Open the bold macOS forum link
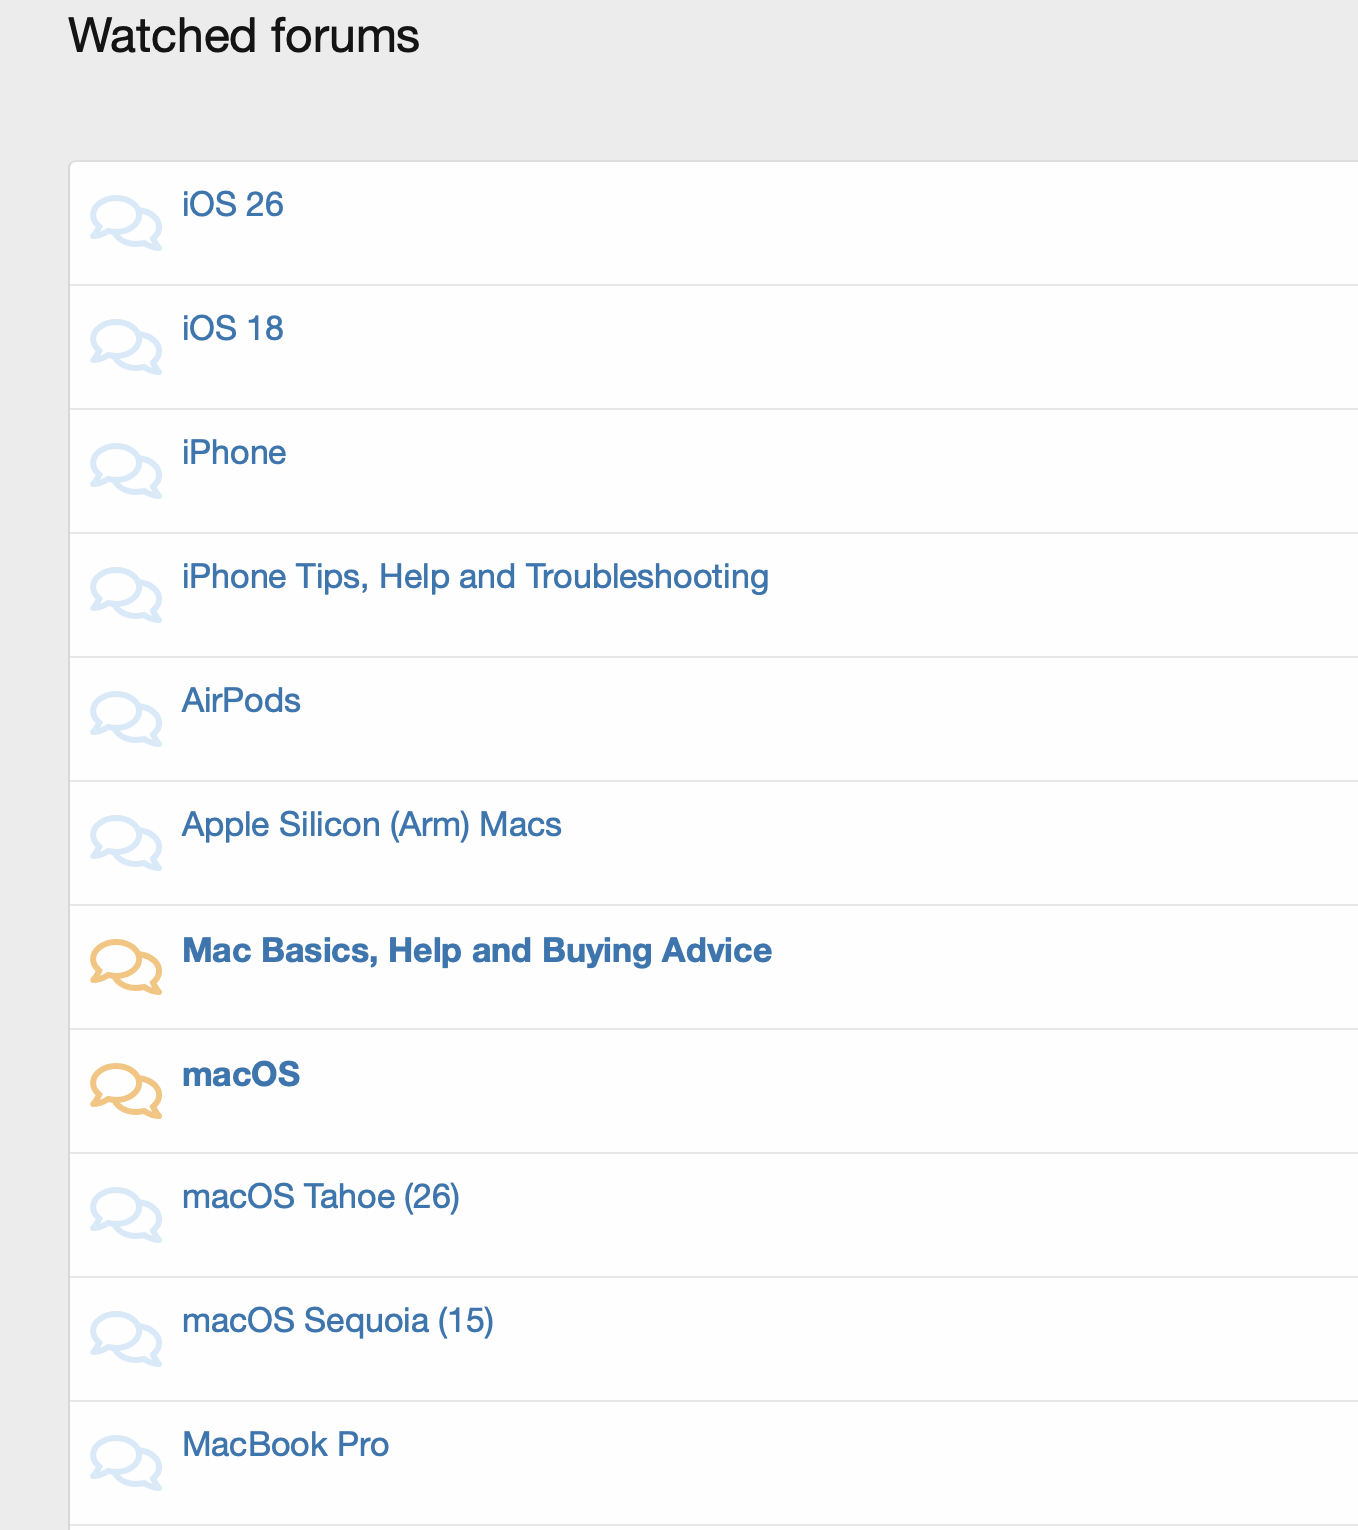1358x1530 pixels. pos(241,1074)
